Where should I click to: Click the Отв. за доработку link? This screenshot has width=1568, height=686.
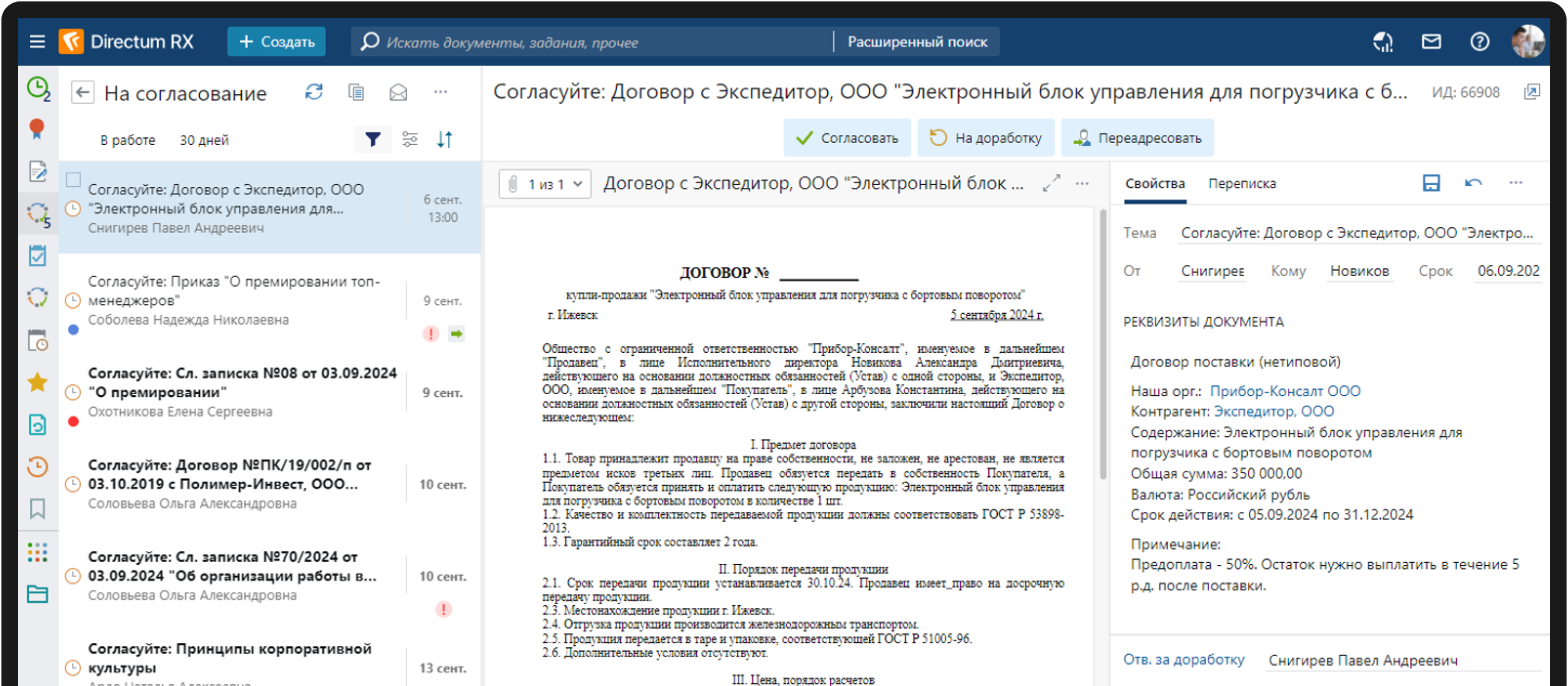point(1184,660)
